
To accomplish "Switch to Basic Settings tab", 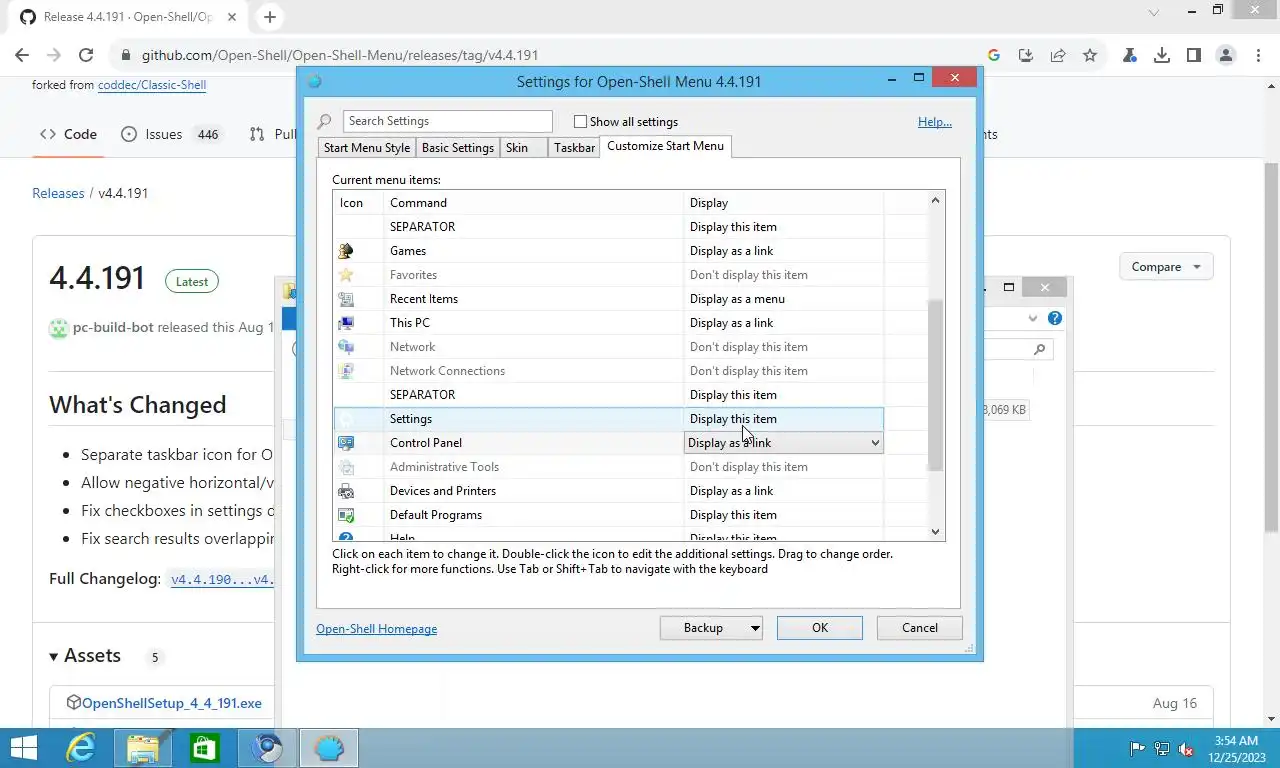I will pos(457,148).
